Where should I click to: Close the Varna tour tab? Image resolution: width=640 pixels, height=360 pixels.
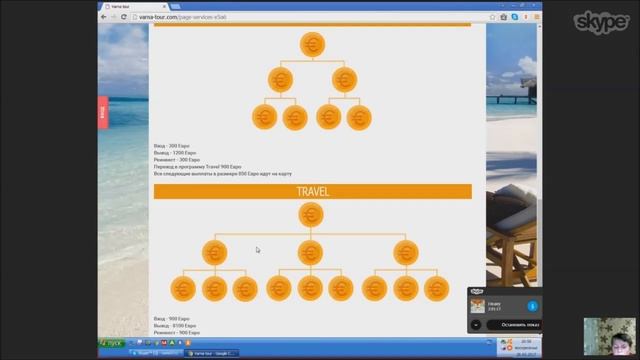164,7
